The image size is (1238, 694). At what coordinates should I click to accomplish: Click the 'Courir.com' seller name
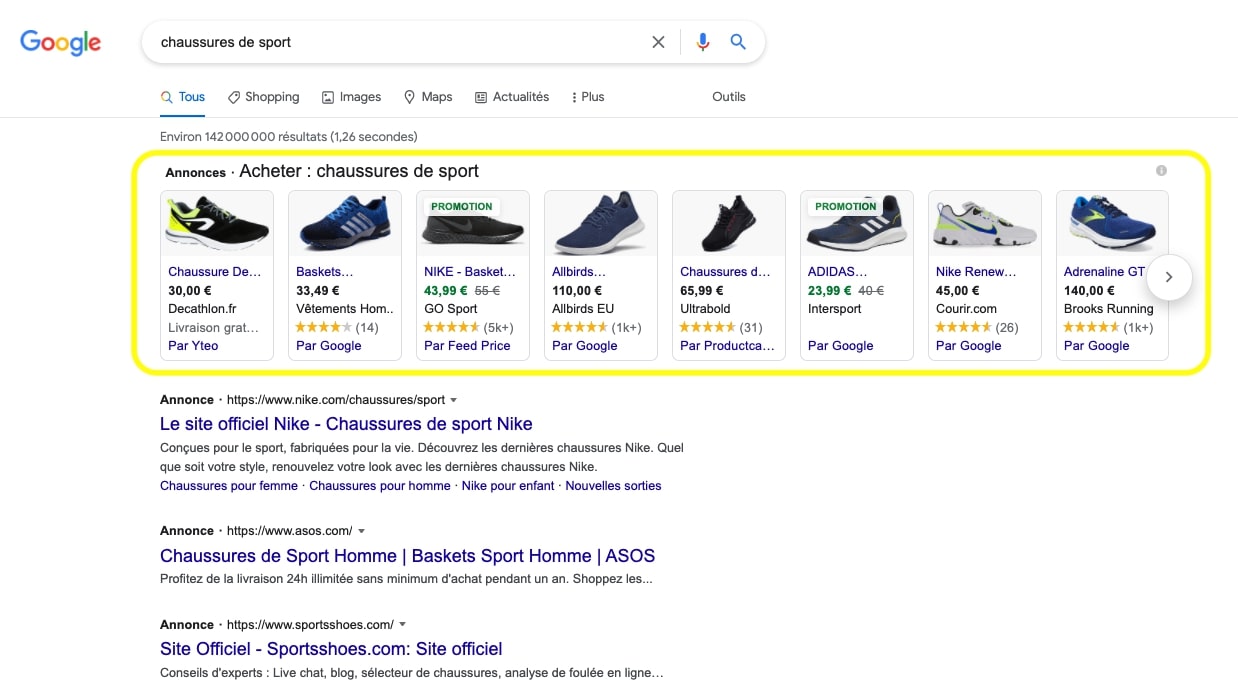pos(966,309)
